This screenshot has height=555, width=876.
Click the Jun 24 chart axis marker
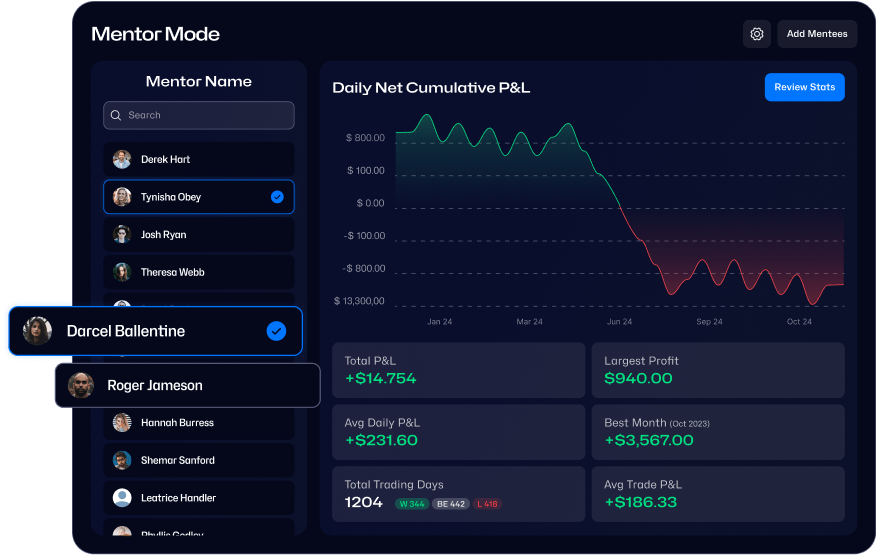click(x=619, y=322)
